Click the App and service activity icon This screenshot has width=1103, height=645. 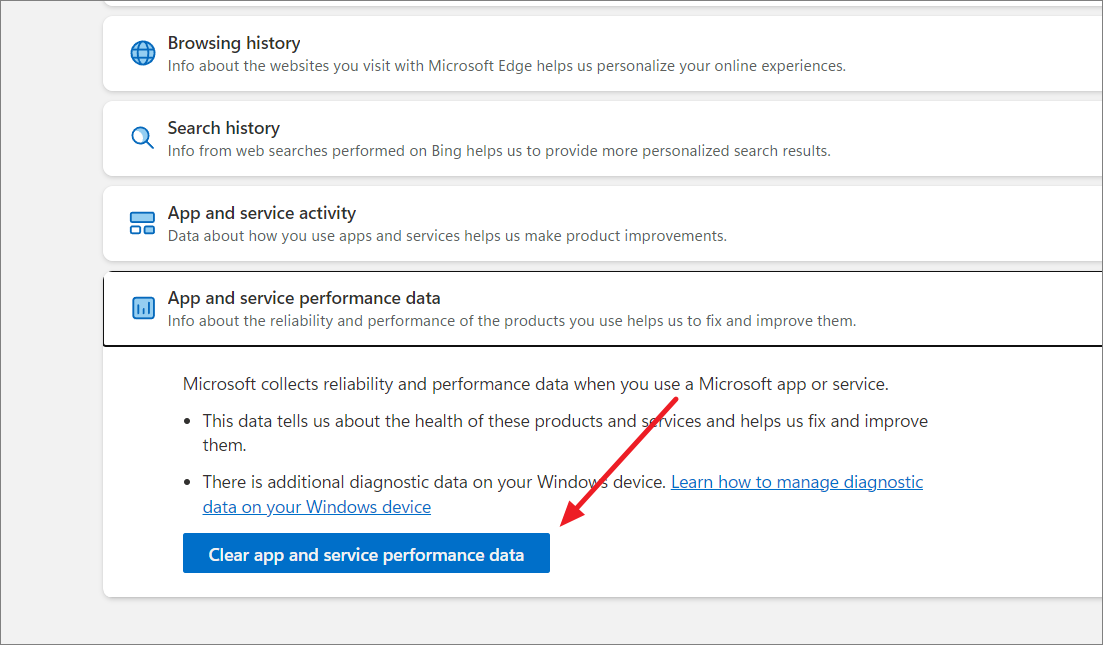click(x=143, y=223)
